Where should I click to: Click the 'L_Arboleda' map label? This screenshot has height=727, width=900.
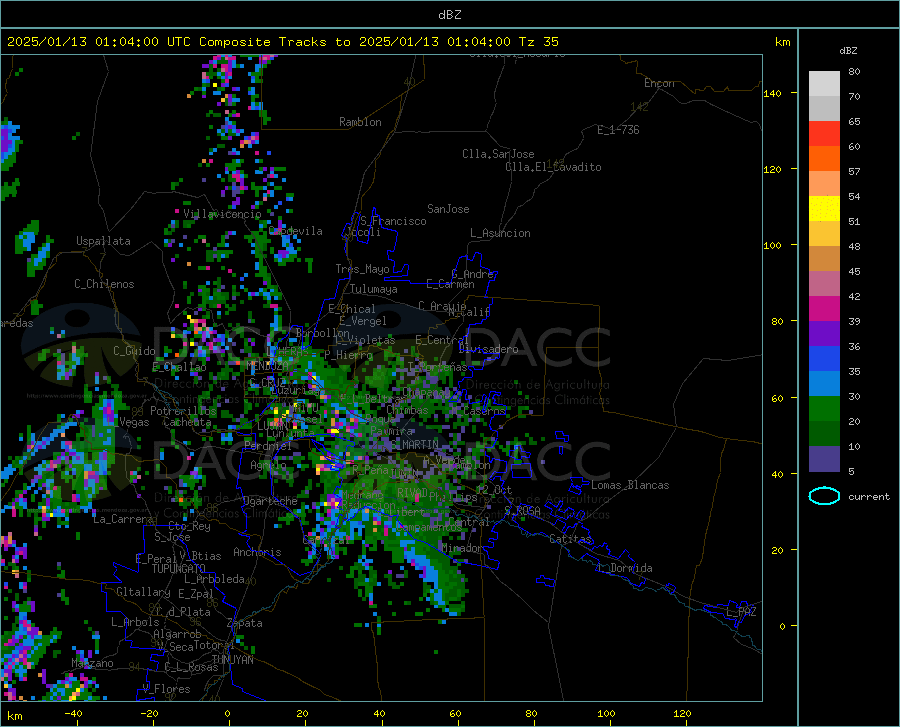[x=214, y=579]
